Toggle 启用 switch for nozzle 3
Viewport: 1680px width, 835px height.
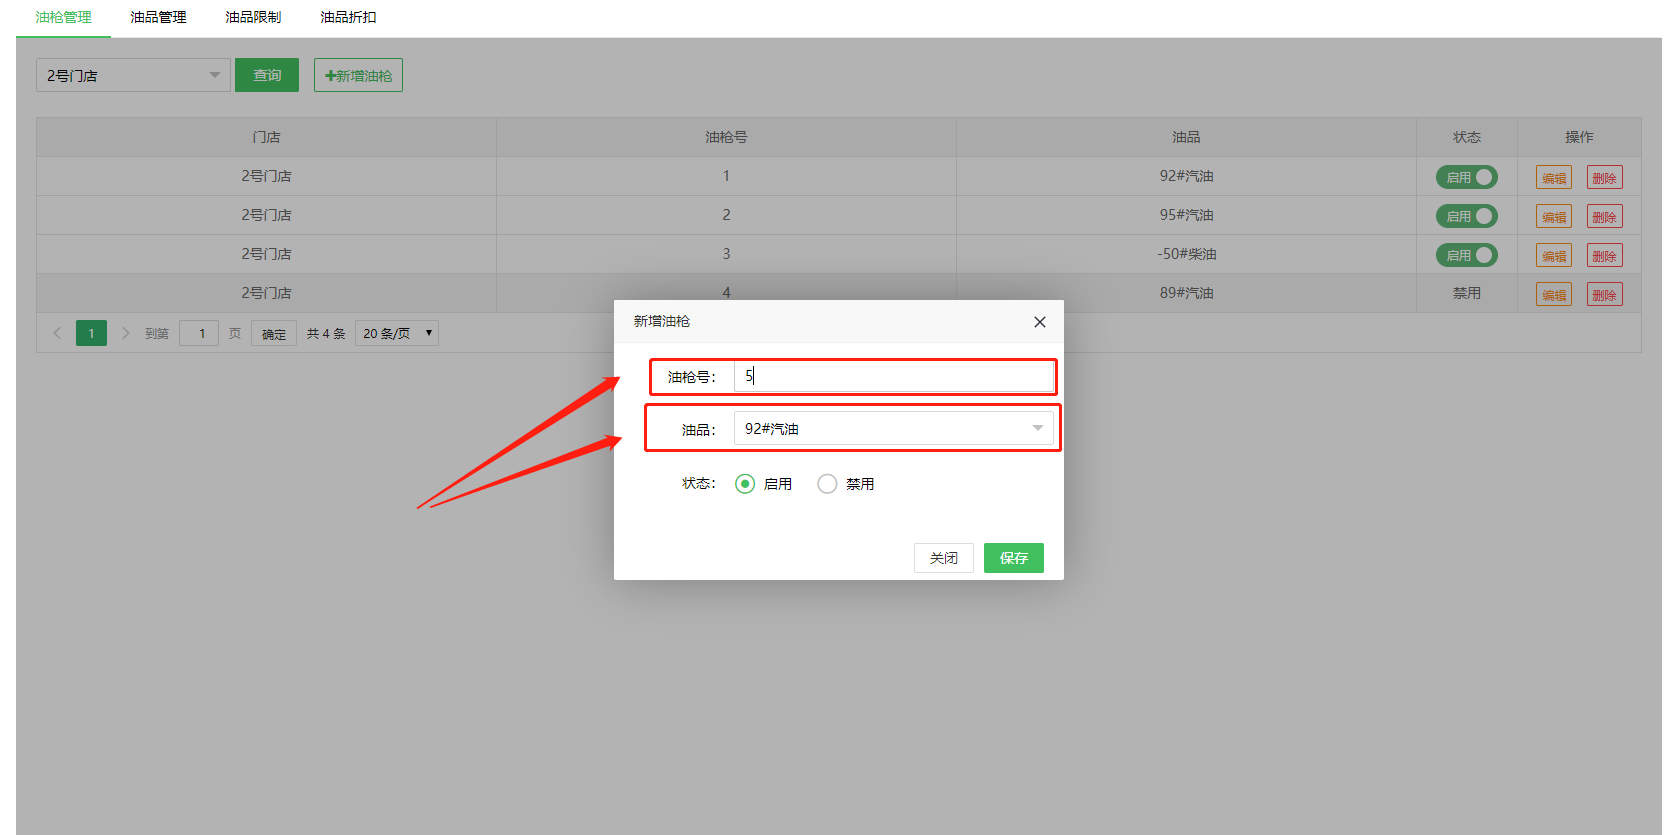click(x=1466, y=255)
